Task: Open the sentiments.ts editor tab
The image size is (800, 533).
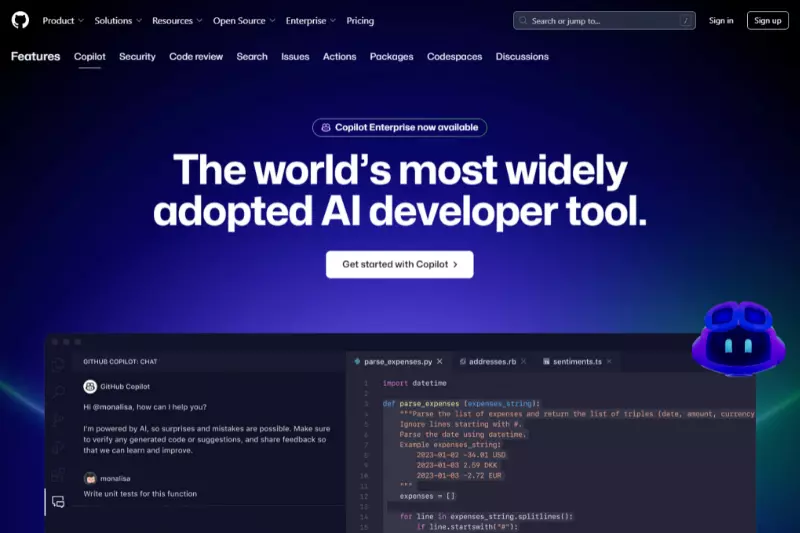Action: pos(577,362)
